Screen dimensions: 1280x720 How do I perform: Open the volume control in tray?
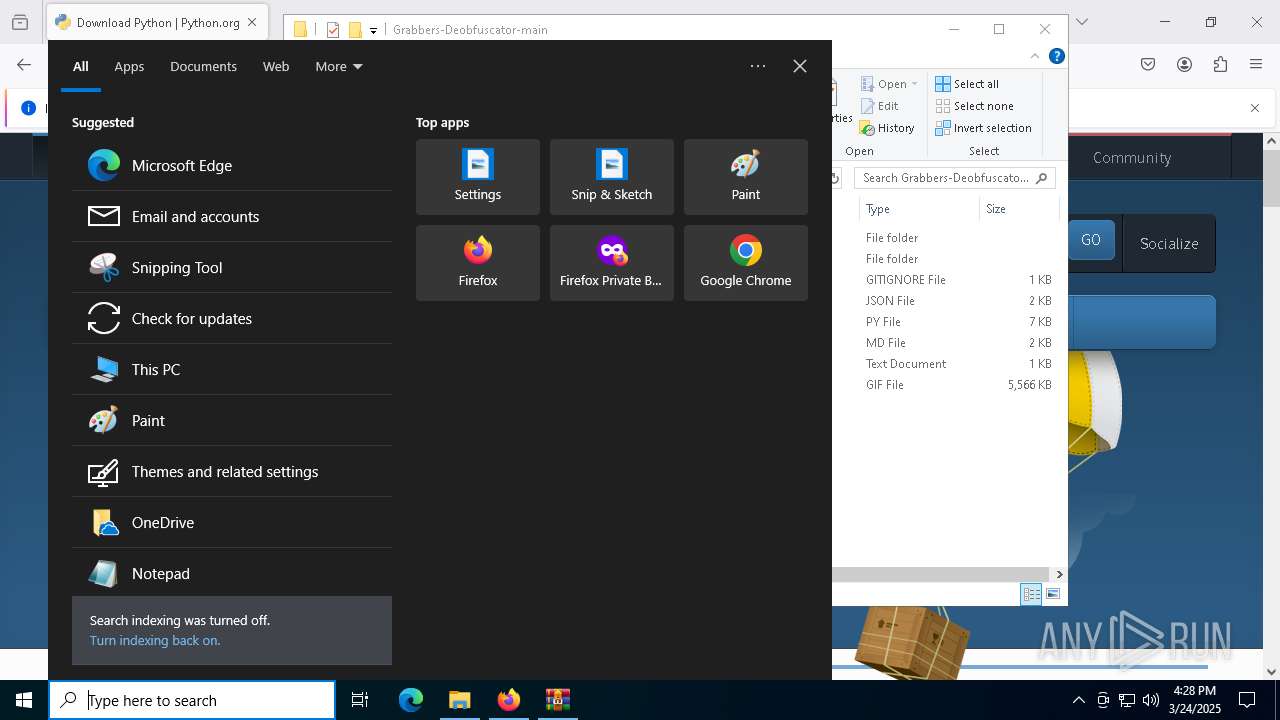[x=1151, y=700]
